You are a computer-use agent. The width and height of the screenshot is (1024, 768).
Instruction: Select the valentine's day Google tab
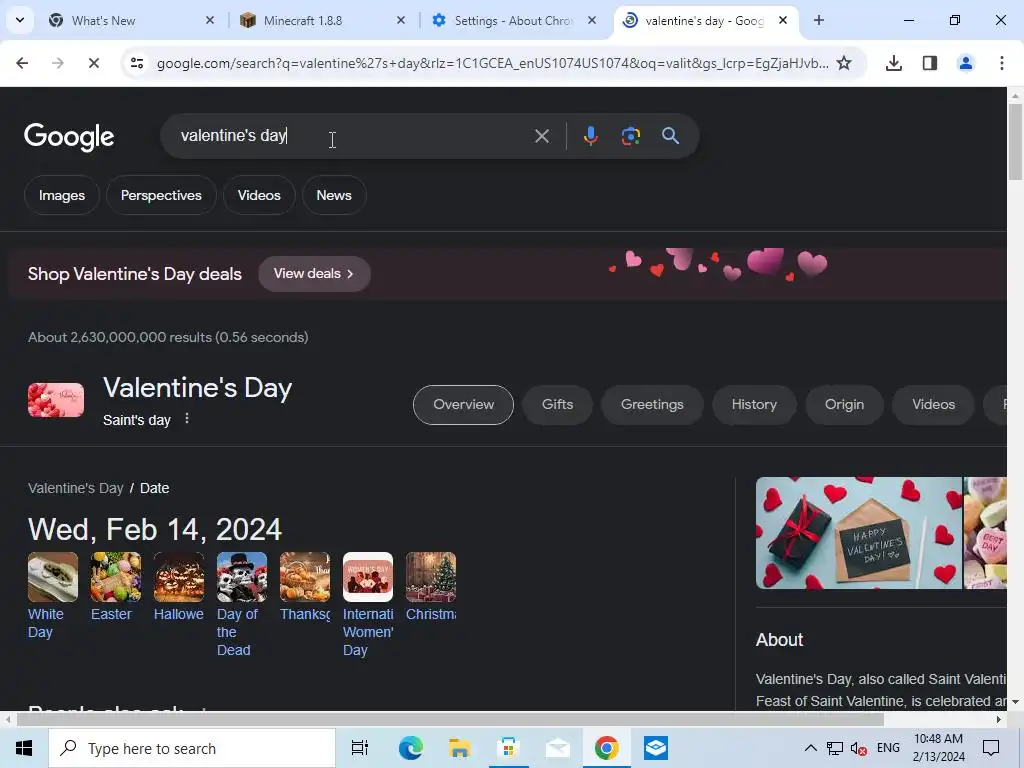(705, 20)
